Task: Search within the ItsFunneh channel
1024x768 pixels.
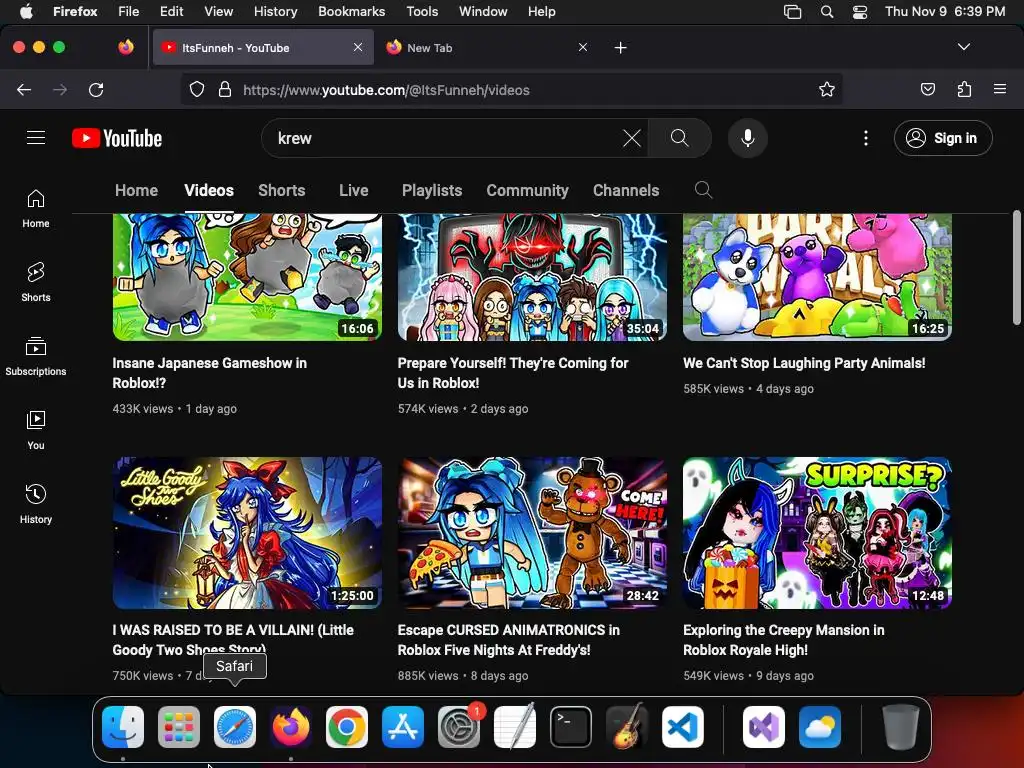Action: click(703, 190)
